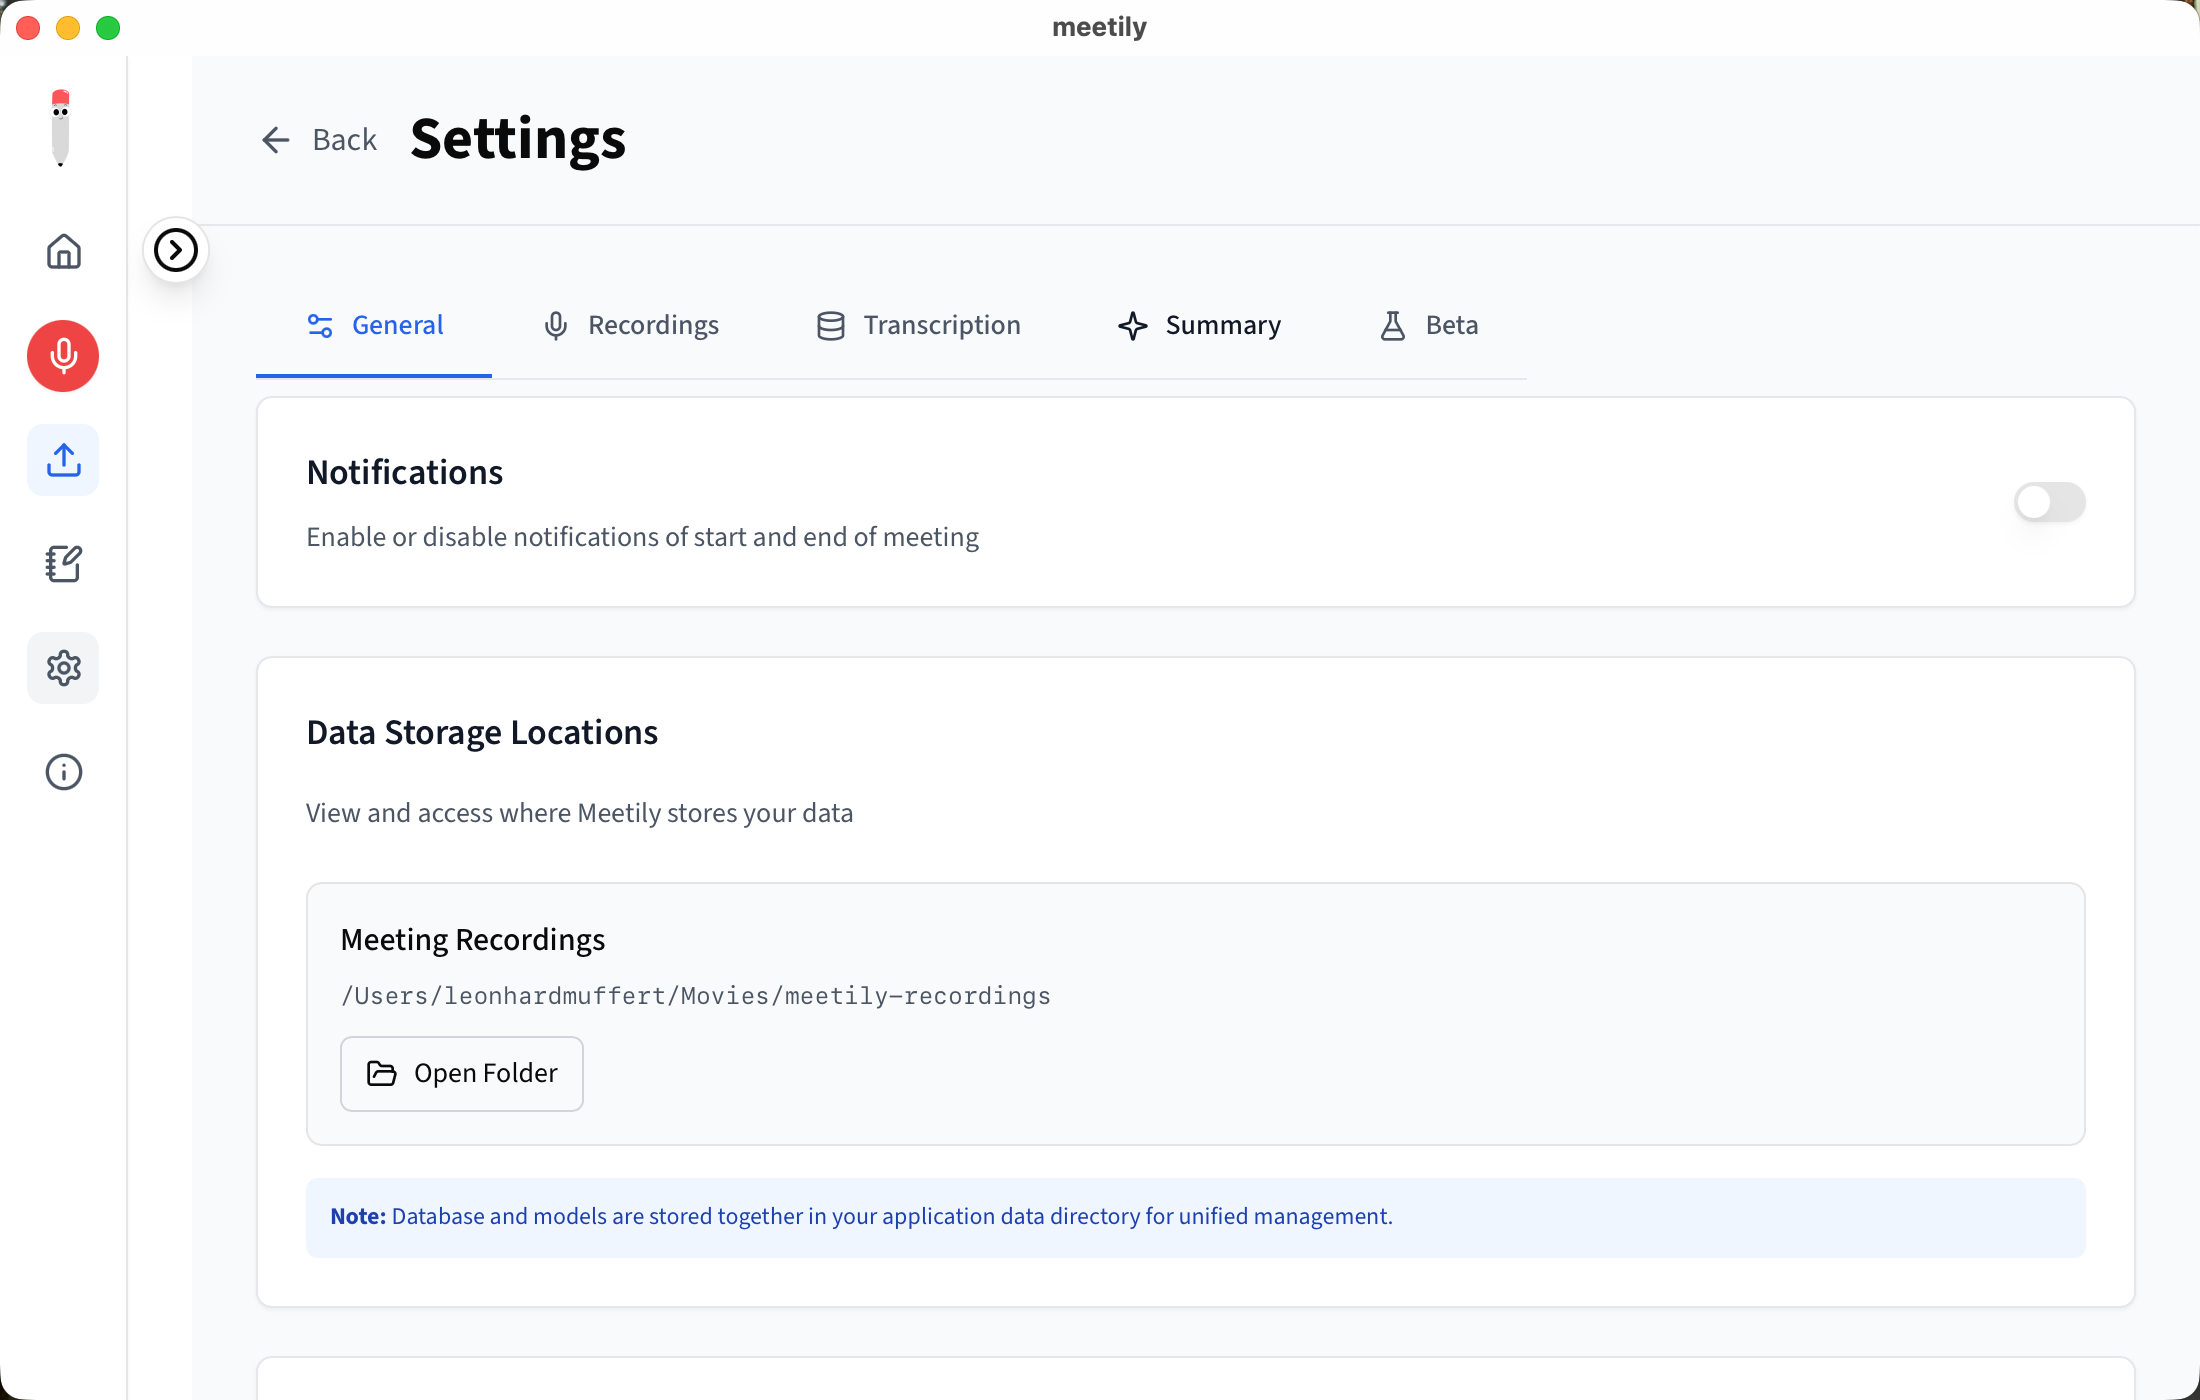The height and width of the screenshot is (1400, 2200).
Task: Open the meeting notes notebook icon
Action: (x=63, y=564)
